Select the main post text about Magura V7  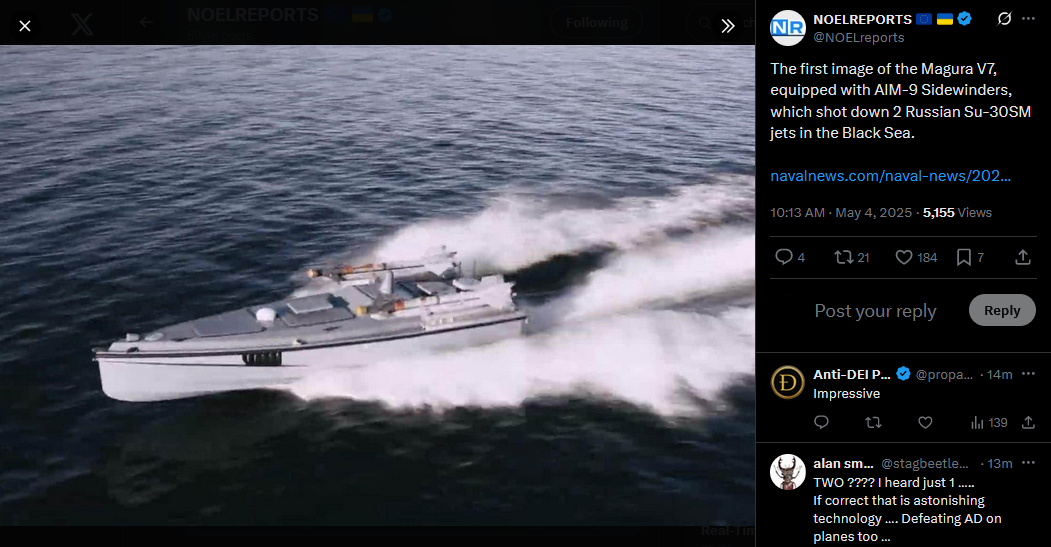(x=900, y=101)
